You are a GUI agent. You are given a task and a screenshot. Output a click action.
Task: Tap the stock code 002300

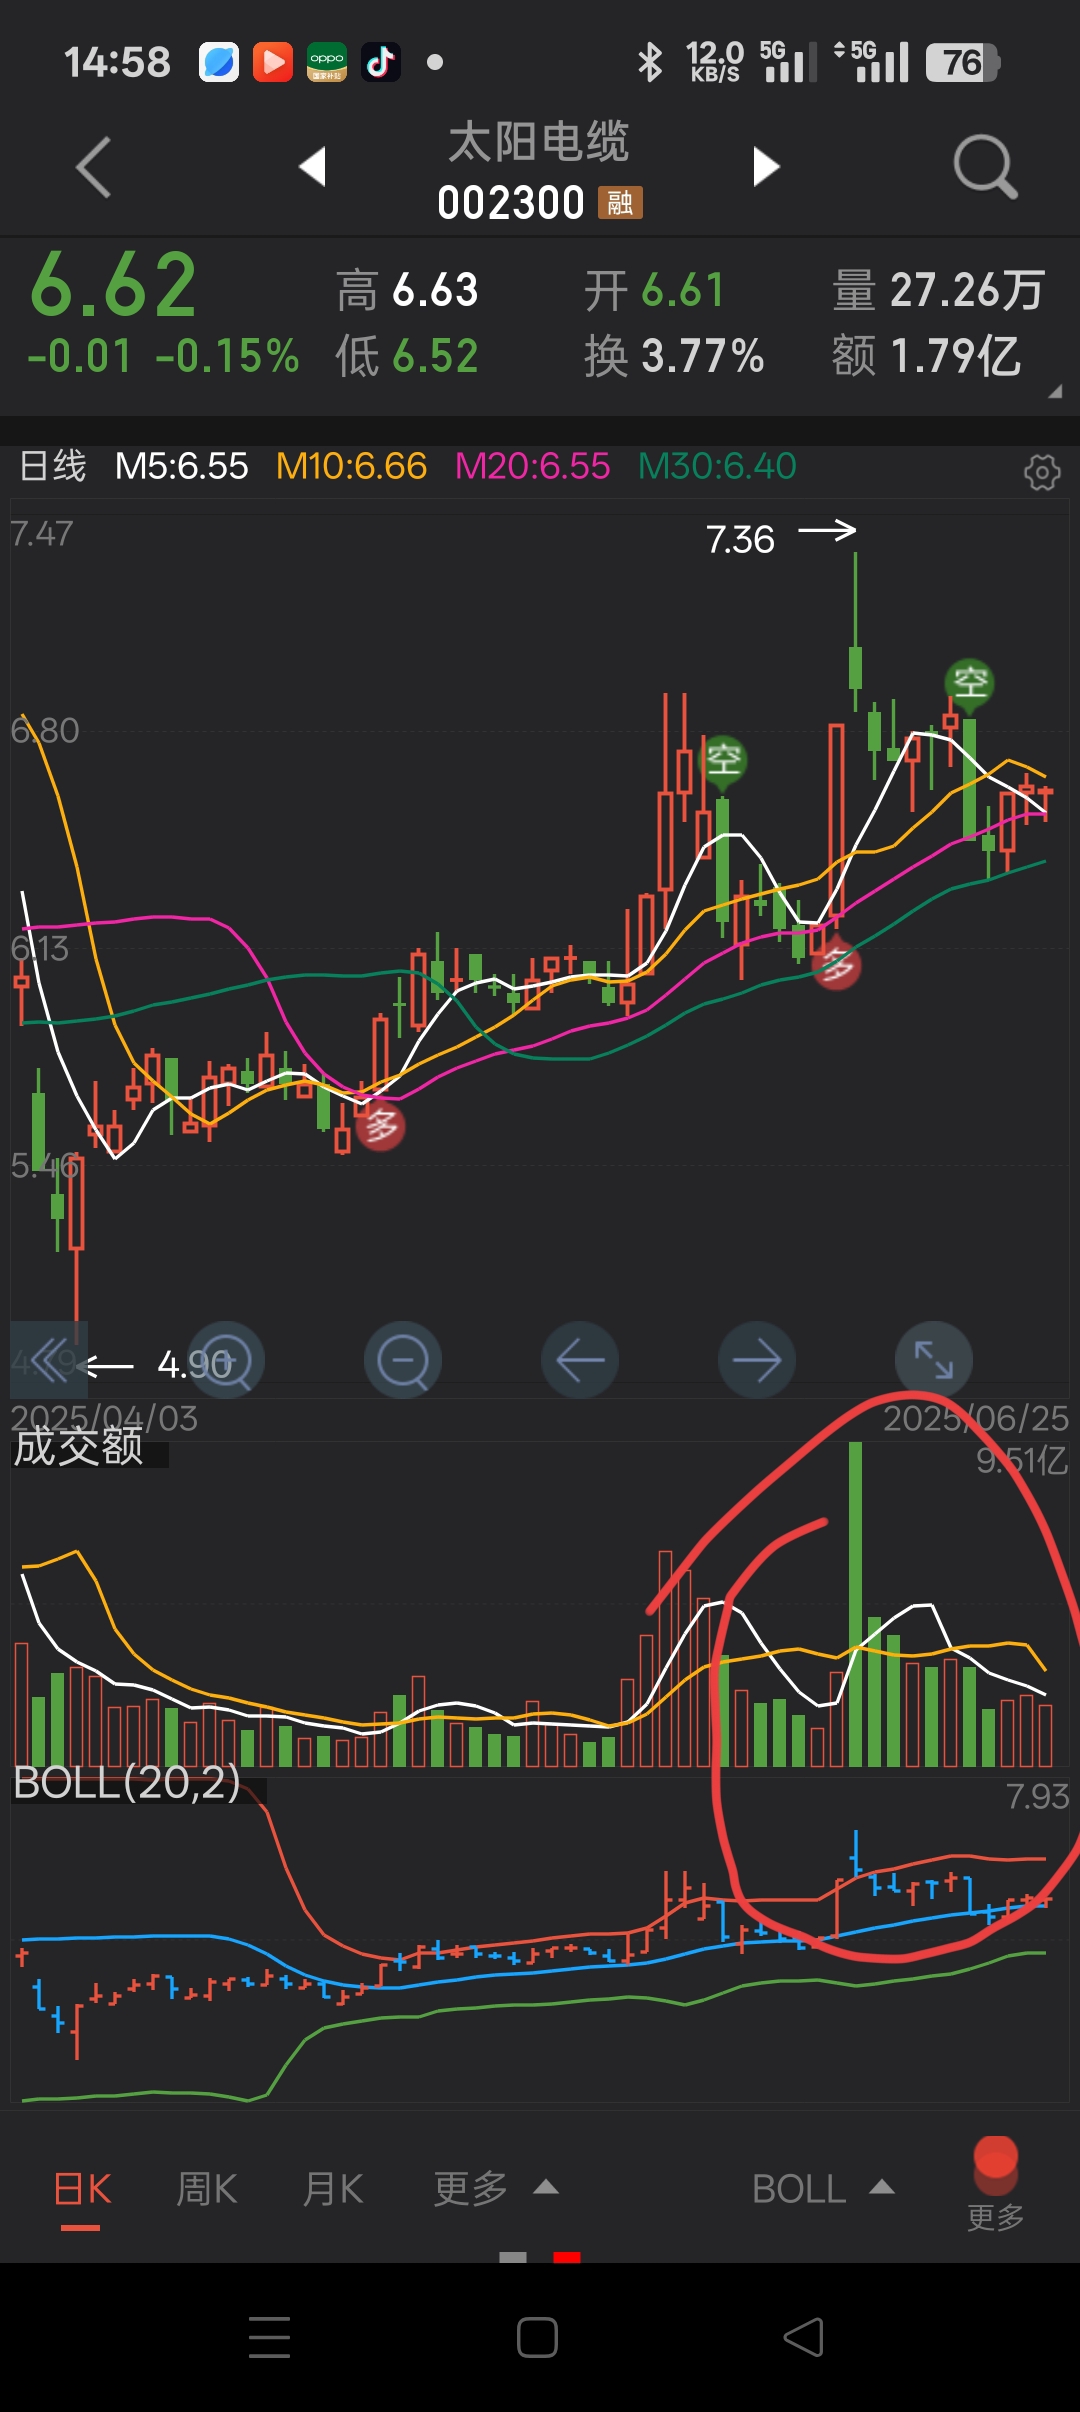pyautogui.click(x=511, y=203)
